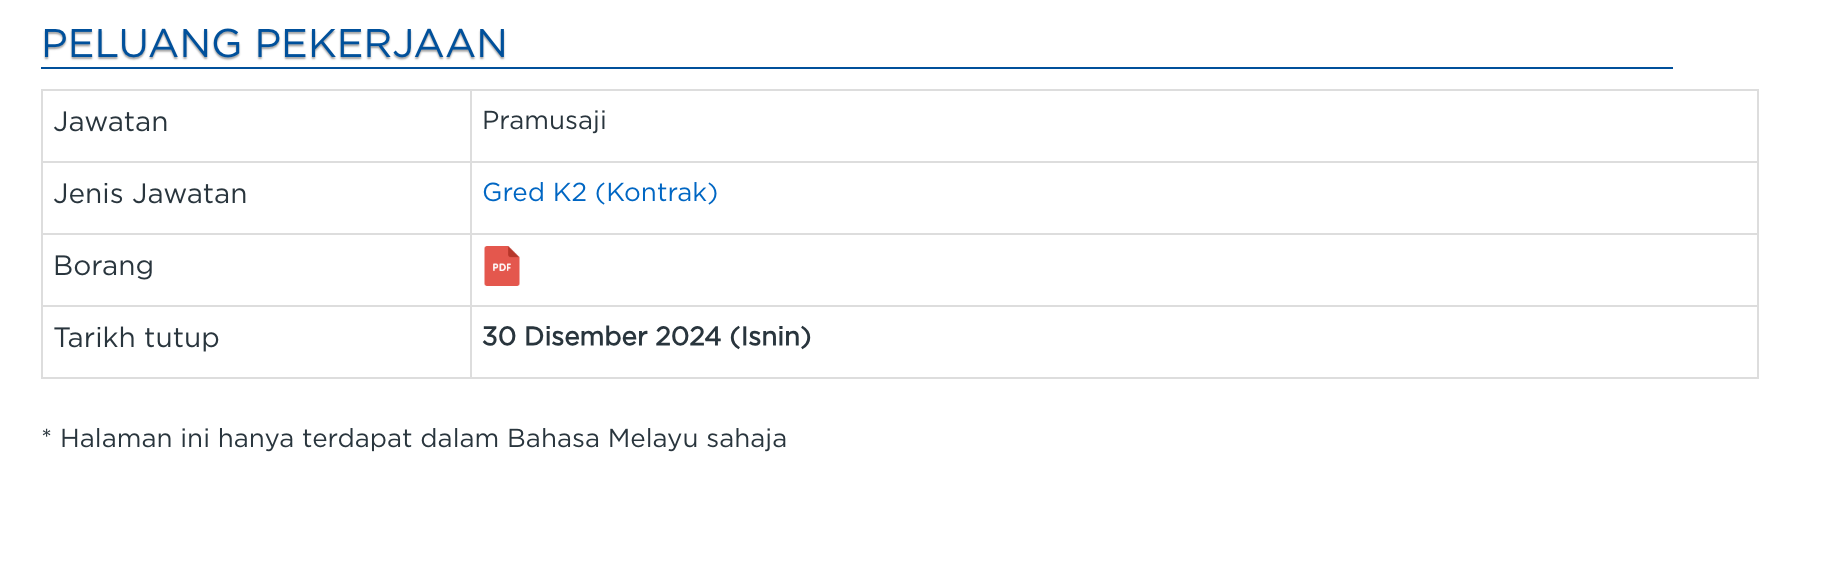1838x570 pixels.
Task: Click the "Pramusaji" job title text
Action: pos(544,121)
